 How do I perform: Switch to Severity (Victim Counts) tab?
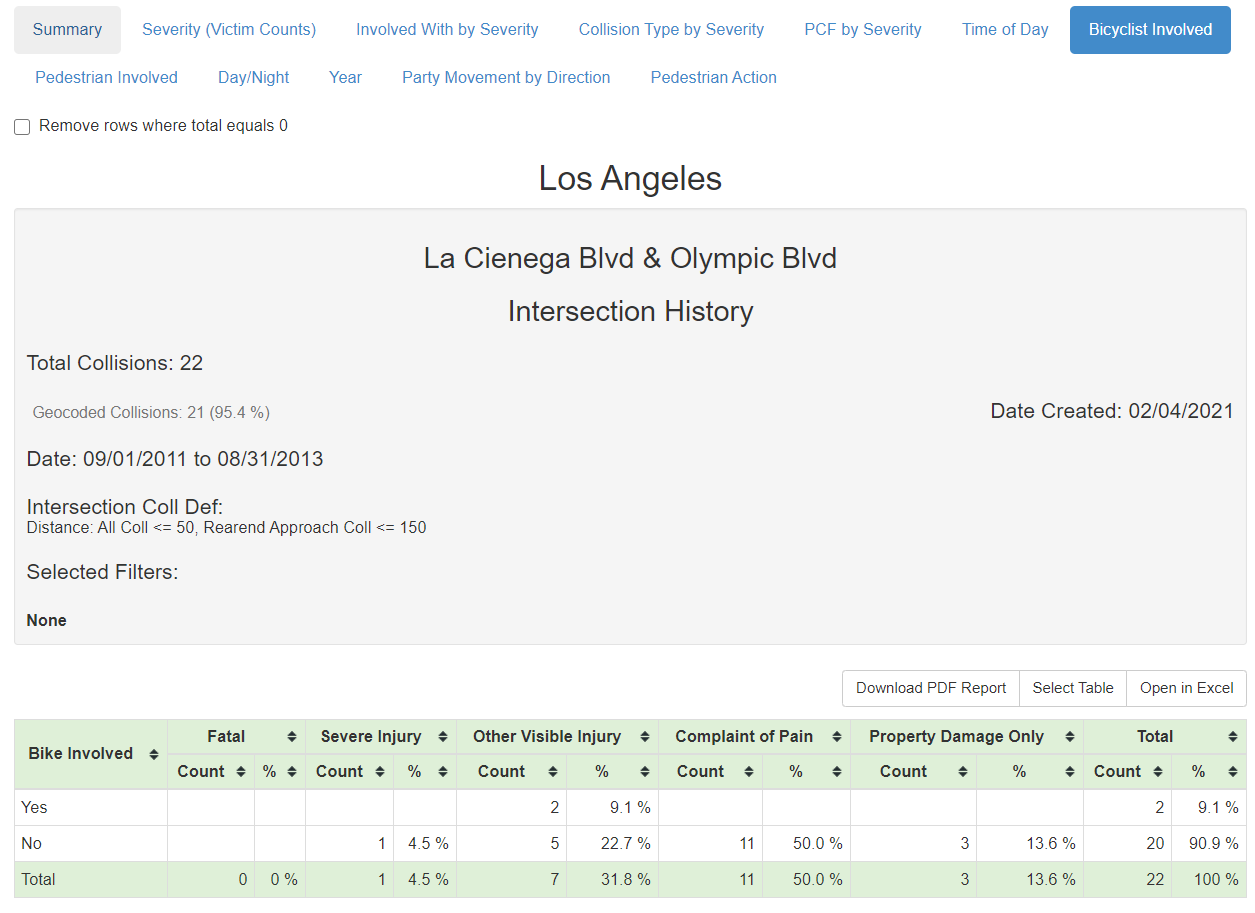[229, 30]
